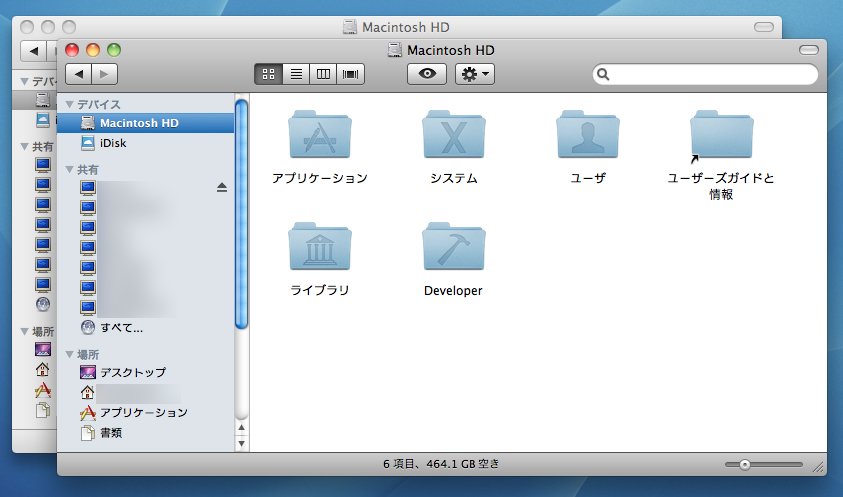This screenshot has height=497, width=843.
Task: Click back button in the background window
Action: click(x=34, y=51)
